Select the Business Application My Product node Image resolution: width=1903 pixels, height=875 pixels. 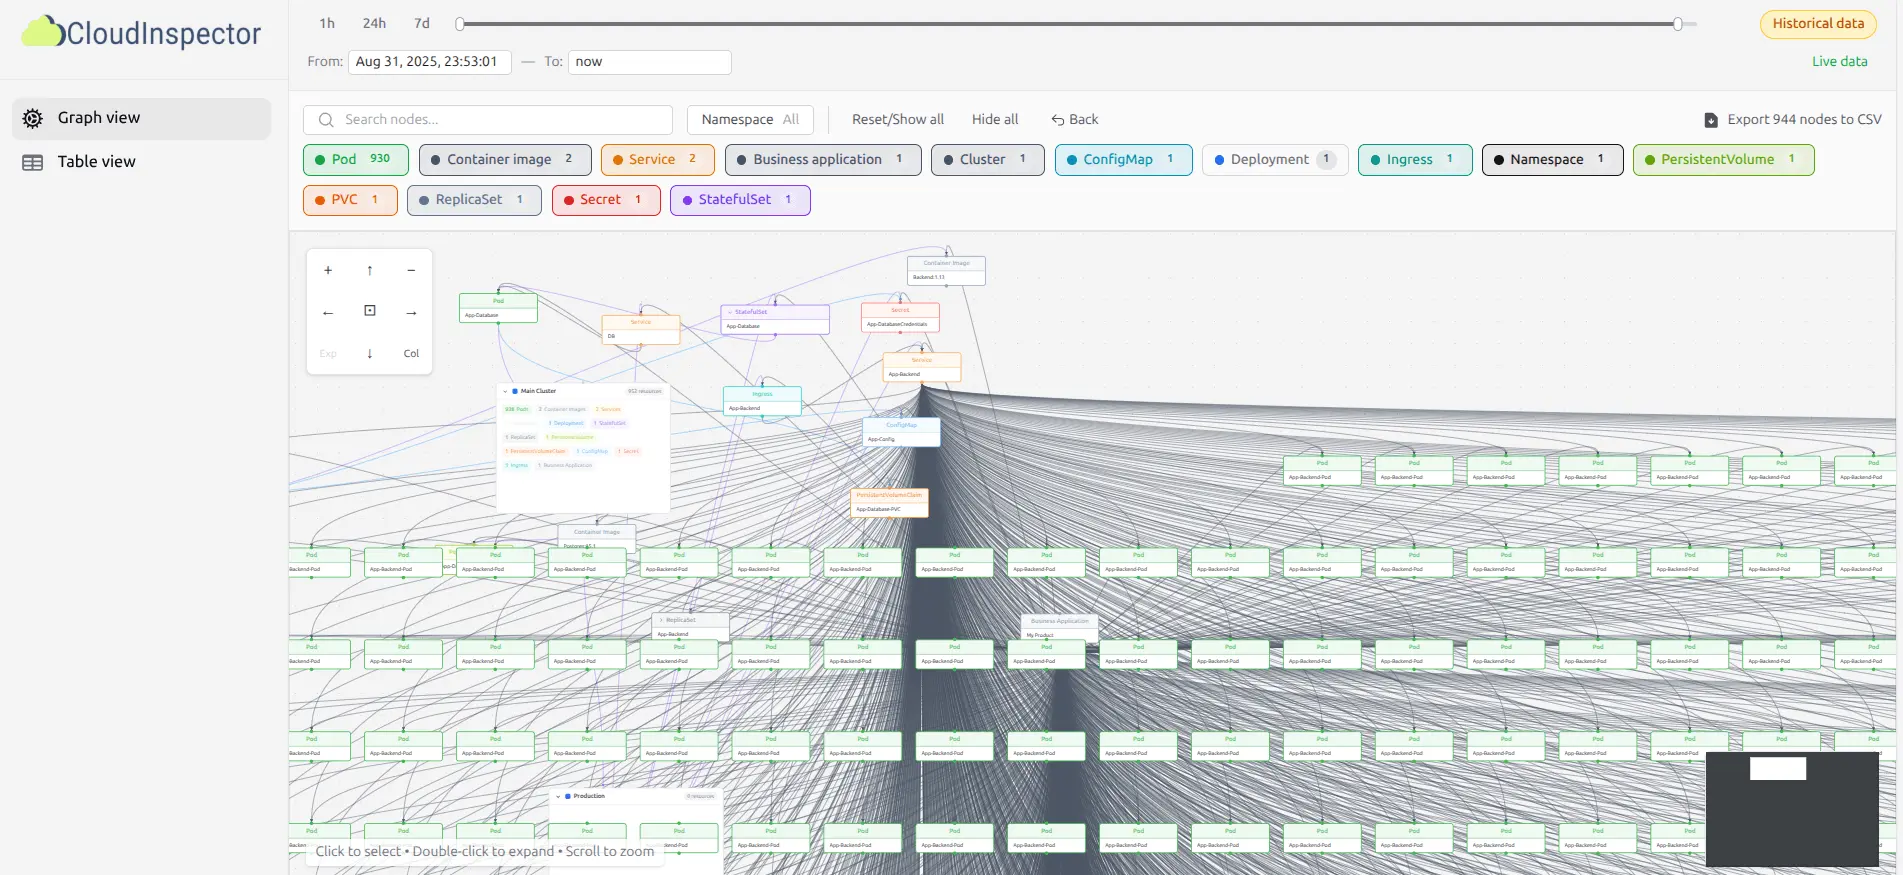(x=1059, y=628)
